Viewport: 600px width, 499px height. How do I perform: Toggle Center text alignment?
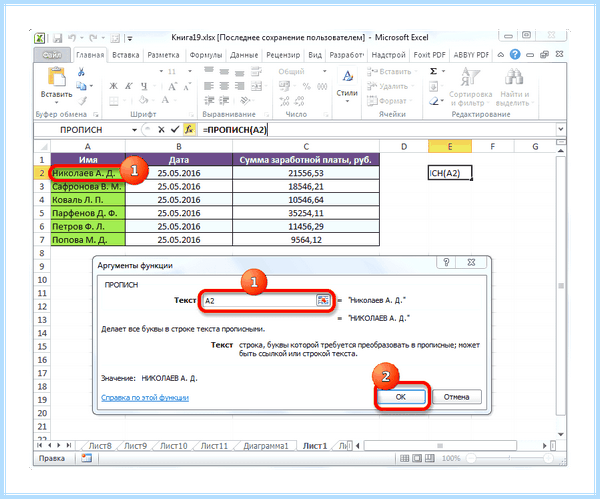[224, 86]
